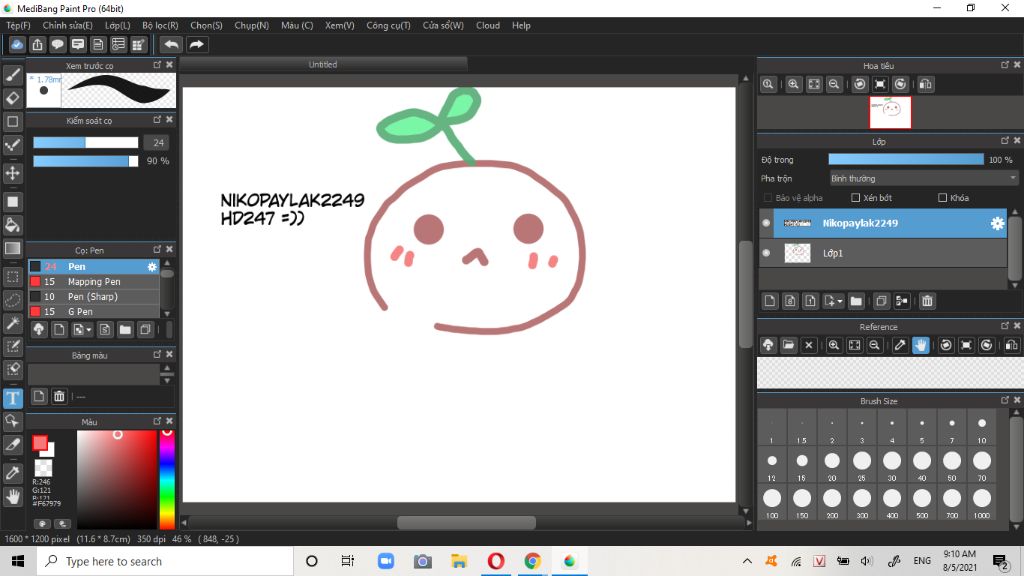Open the Chỉnh sửa(E) menu
Image resolution: width=1024 pixels, height=576 pixels.
67,25
